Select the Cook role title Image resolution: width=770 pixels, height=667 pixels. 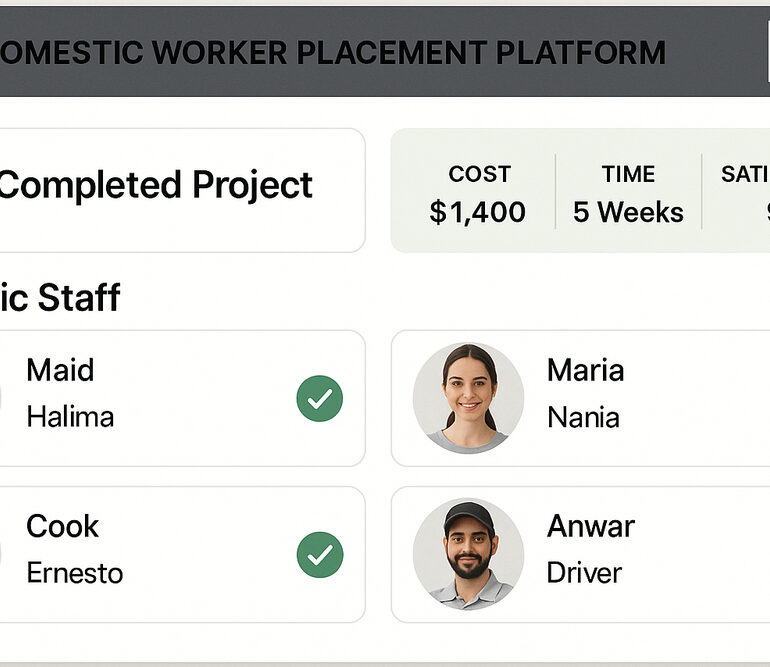(62, 526)
